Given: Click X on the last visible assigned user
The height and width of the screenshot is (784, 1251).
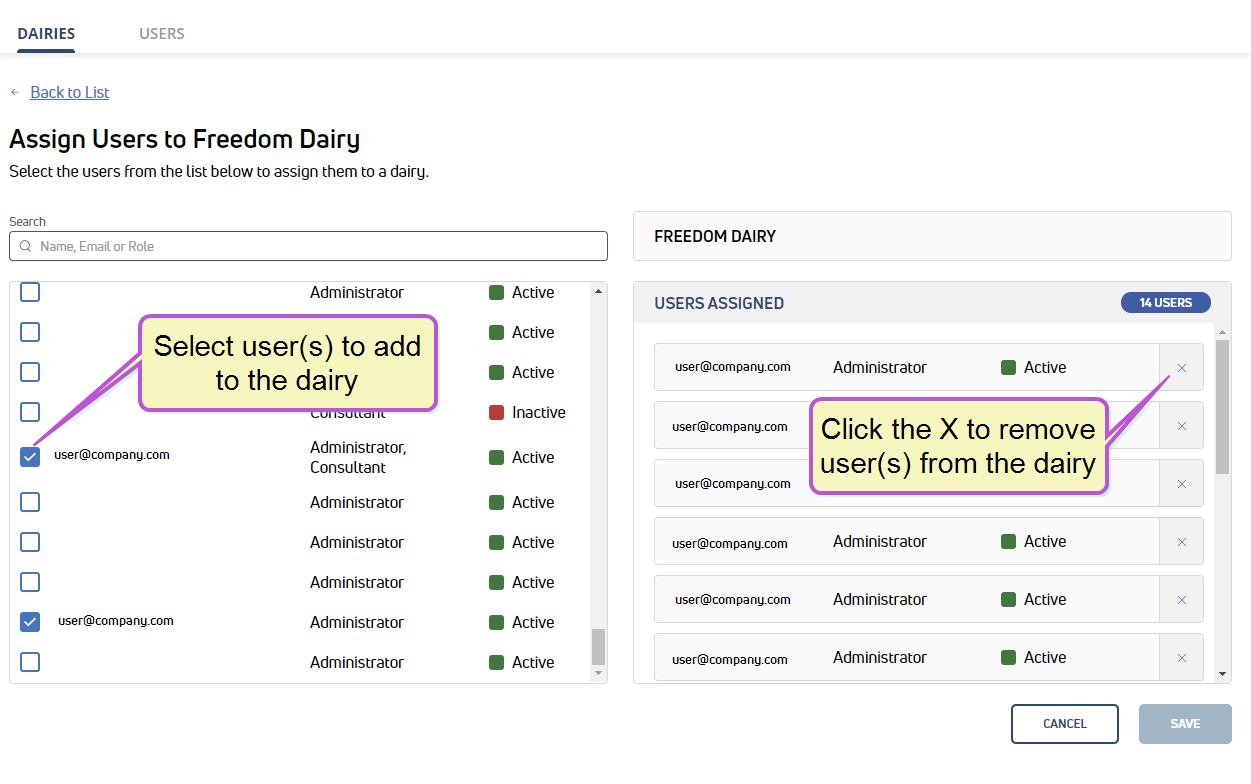Looking at the screenshot, I should pos(1181,658).
